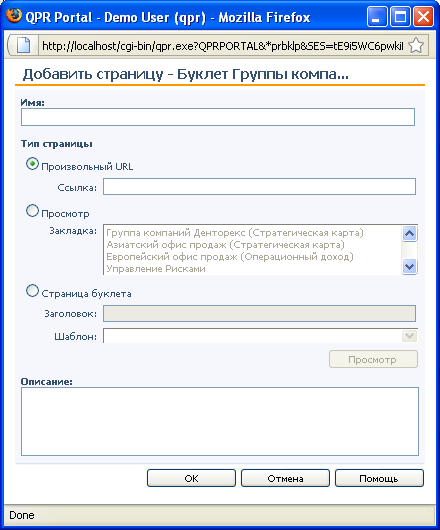Screen dimensions: 440x530
Task: Close the Firefox window
Action: pos(423,17)
